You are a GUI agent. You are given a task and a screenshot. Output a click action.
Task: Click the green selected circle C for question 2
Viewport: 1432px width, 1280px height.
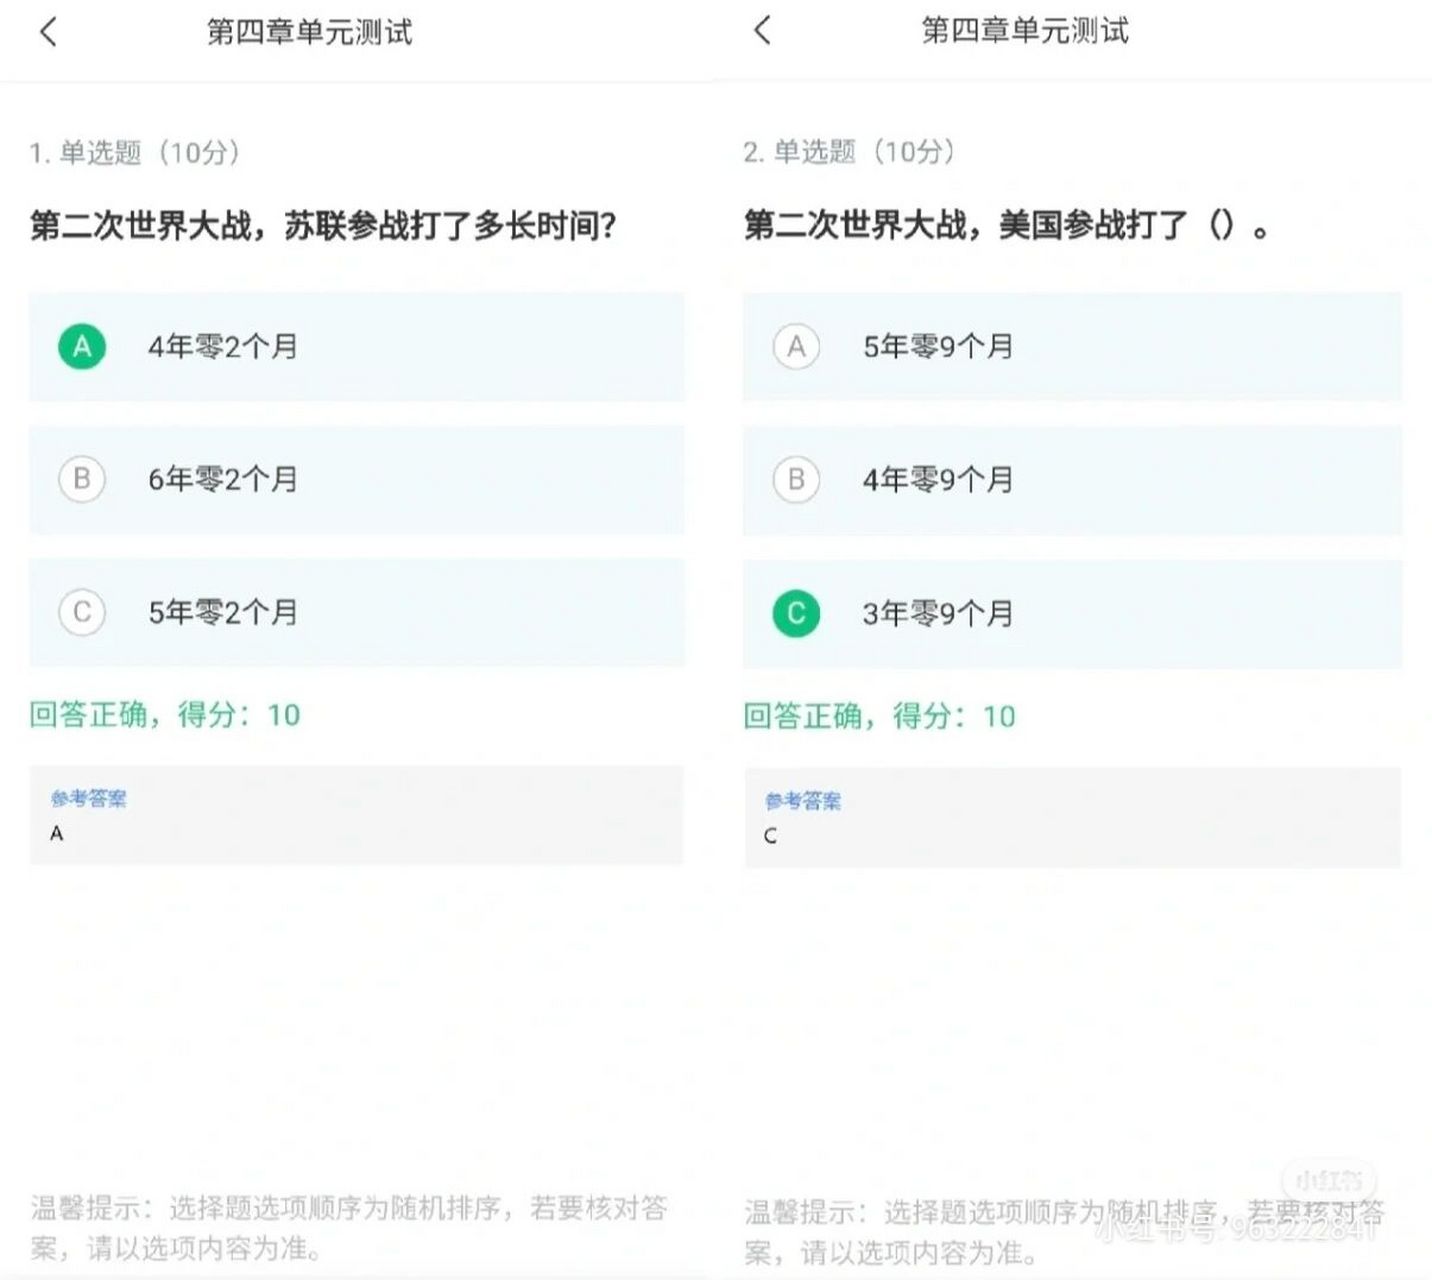pyautogui.click(x=795, y=613)
